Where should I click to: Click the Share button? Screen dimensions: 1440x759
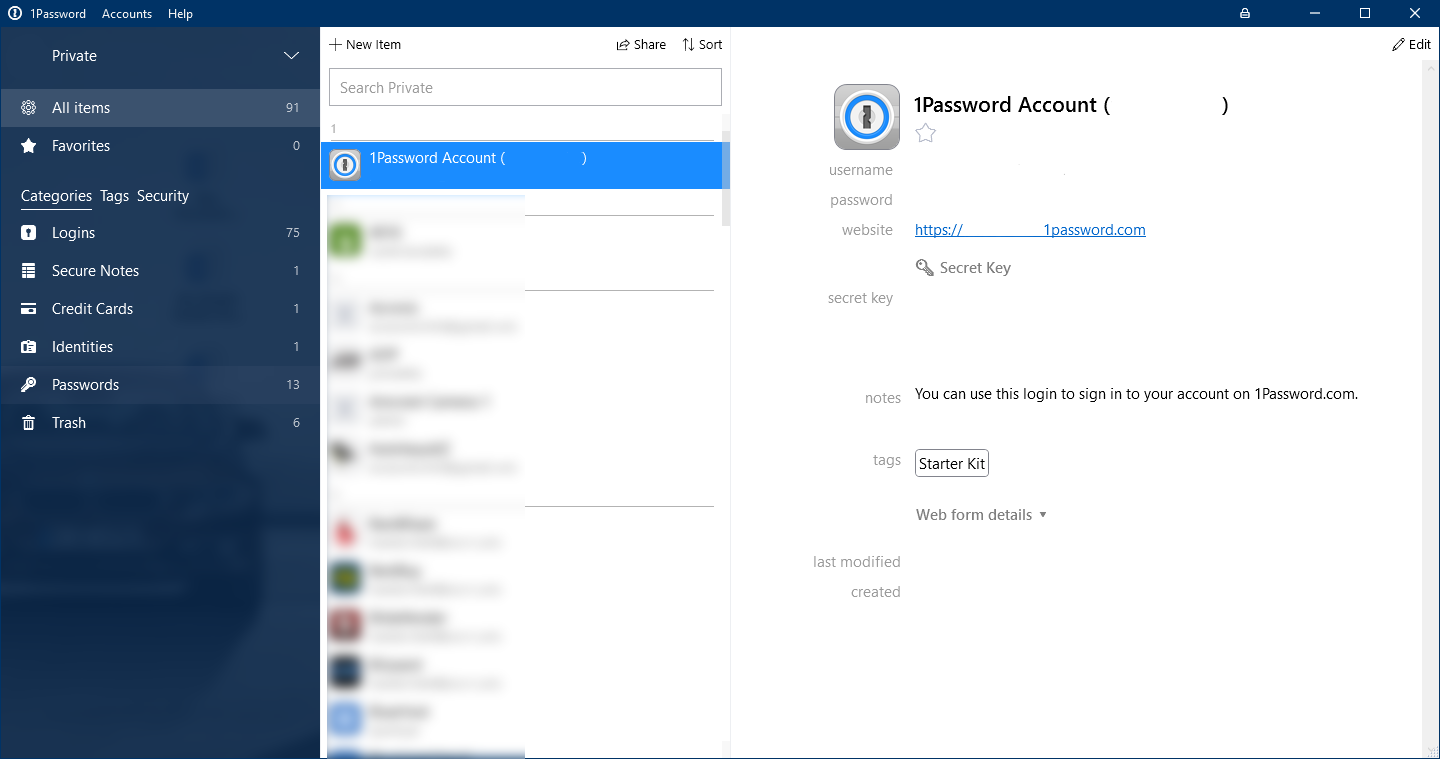(641, 45)
